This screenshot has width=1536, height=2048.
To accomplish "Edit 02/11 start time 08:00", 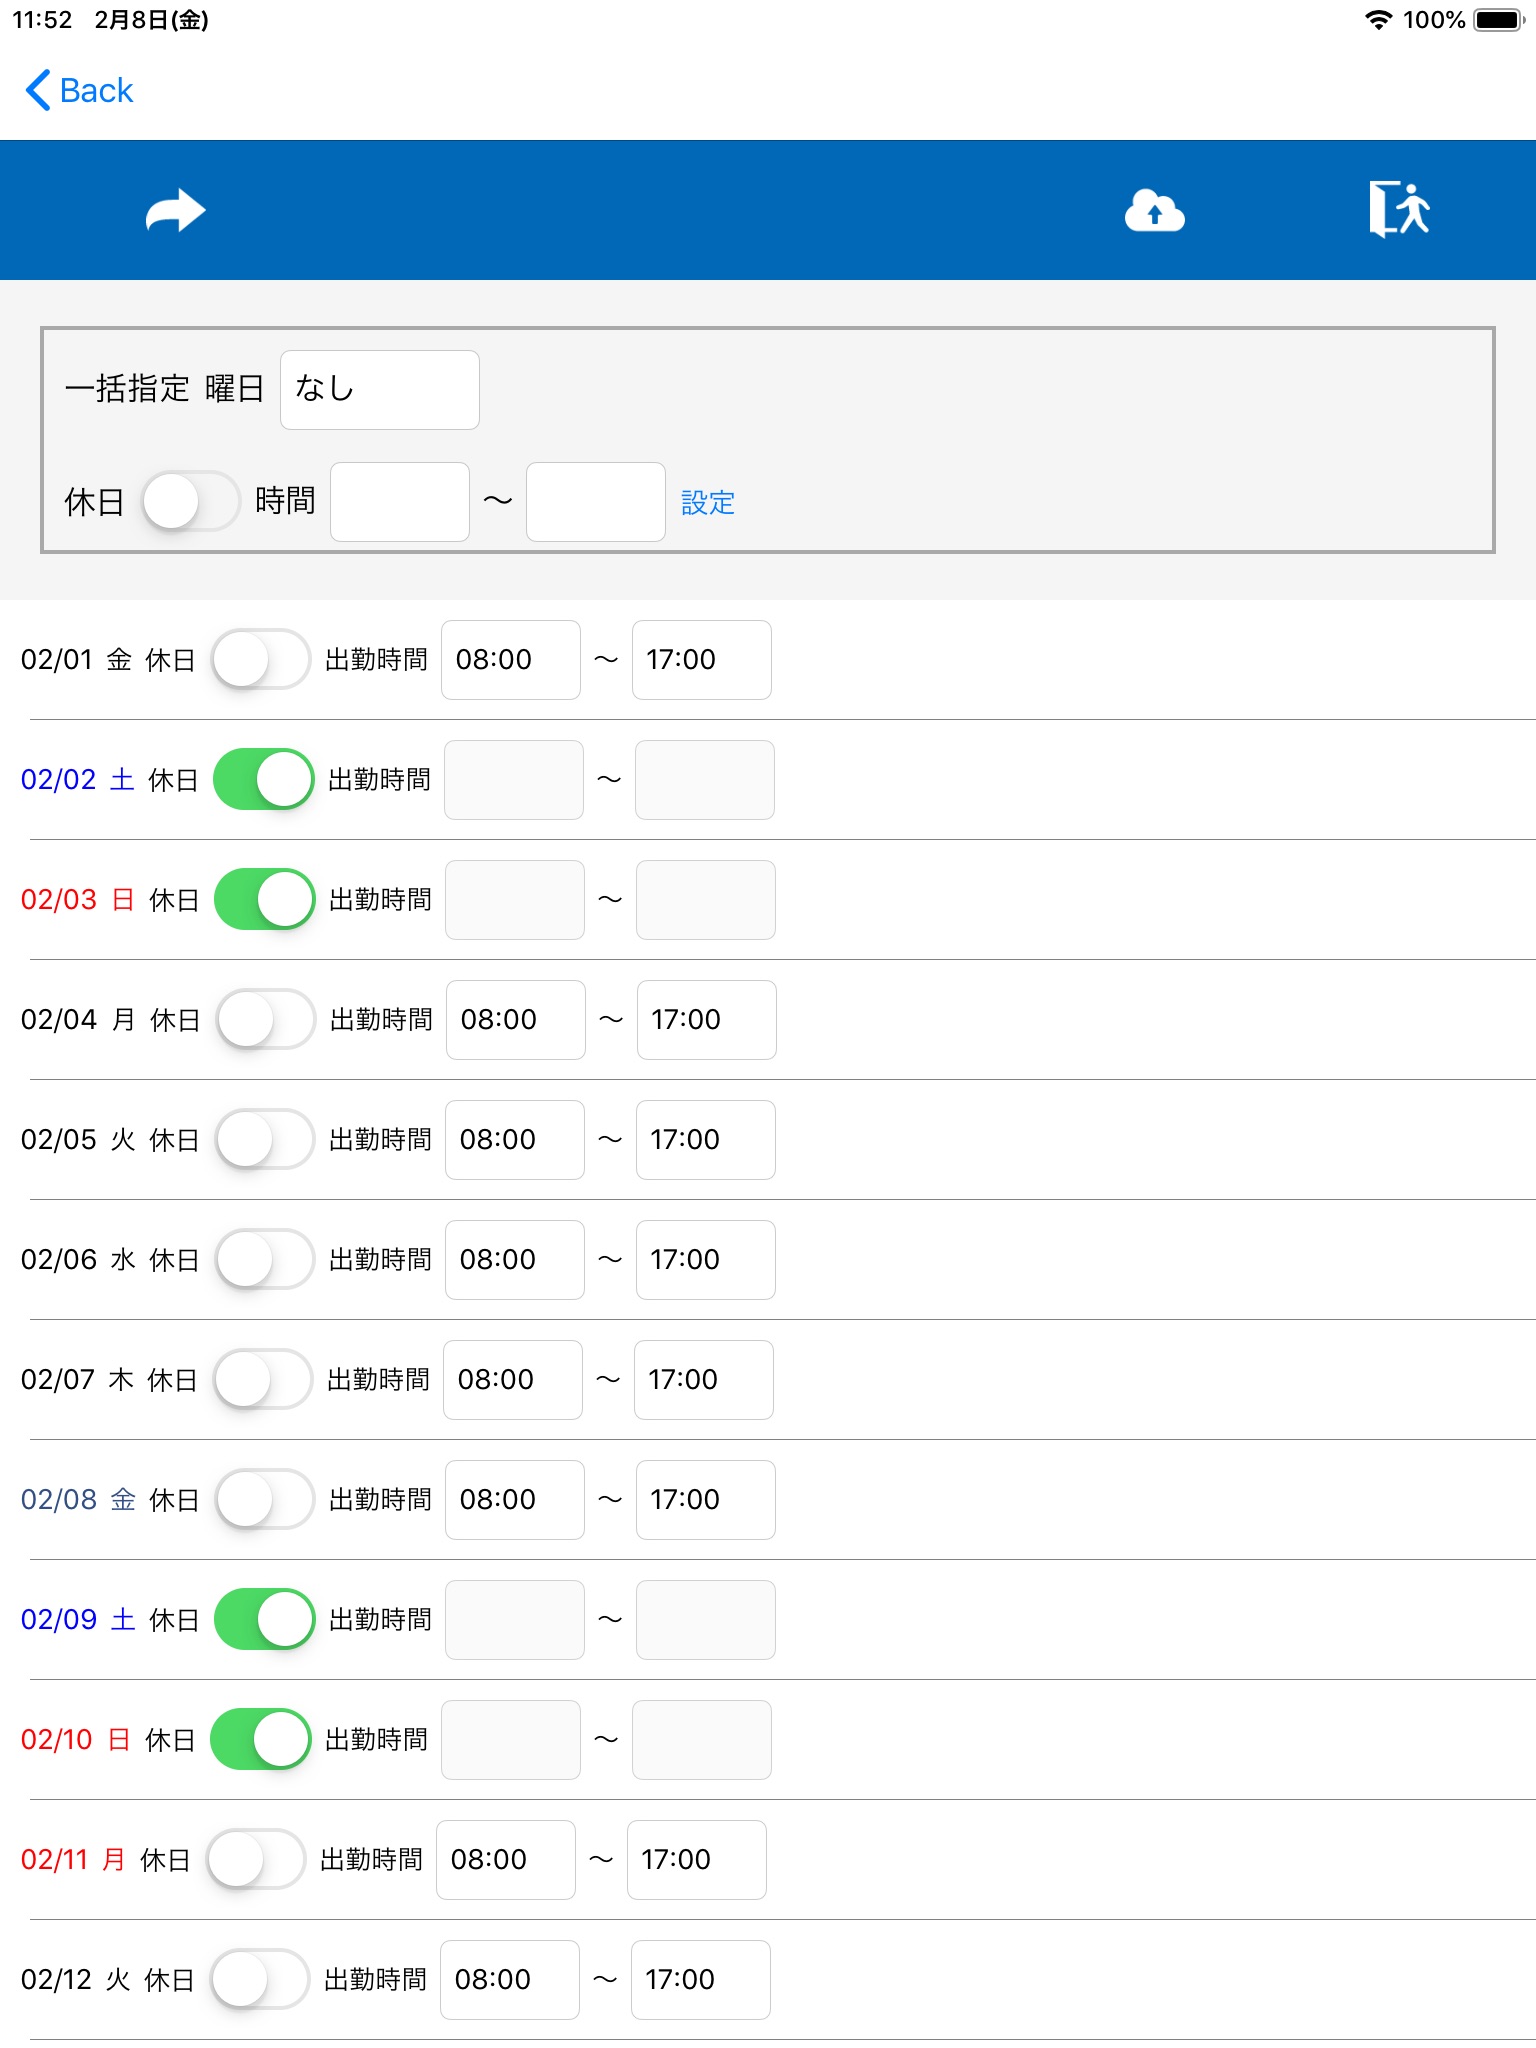I will coord(506,1860).
